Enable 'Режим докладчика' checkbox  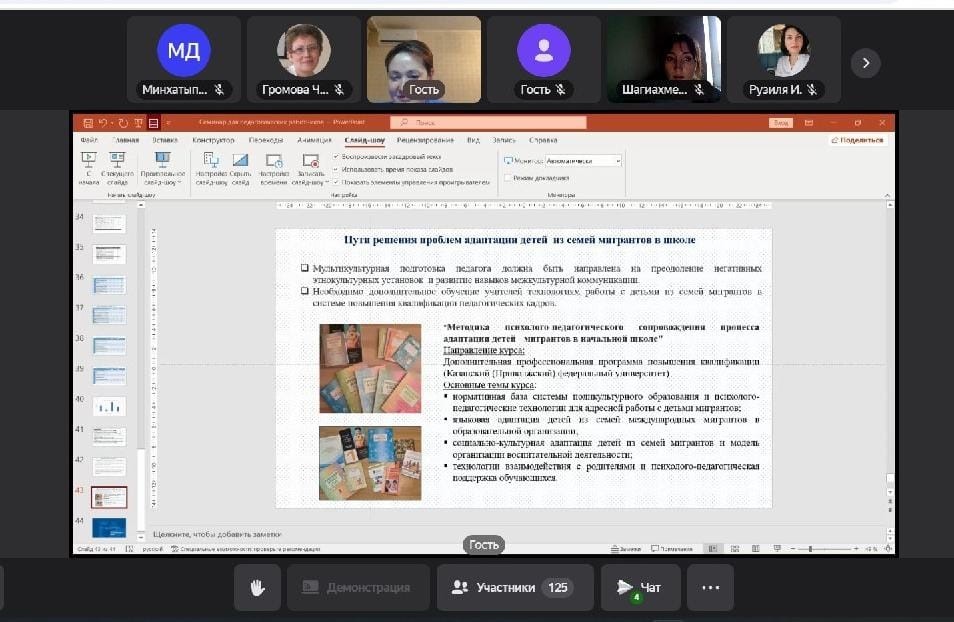tap(508, 177)
